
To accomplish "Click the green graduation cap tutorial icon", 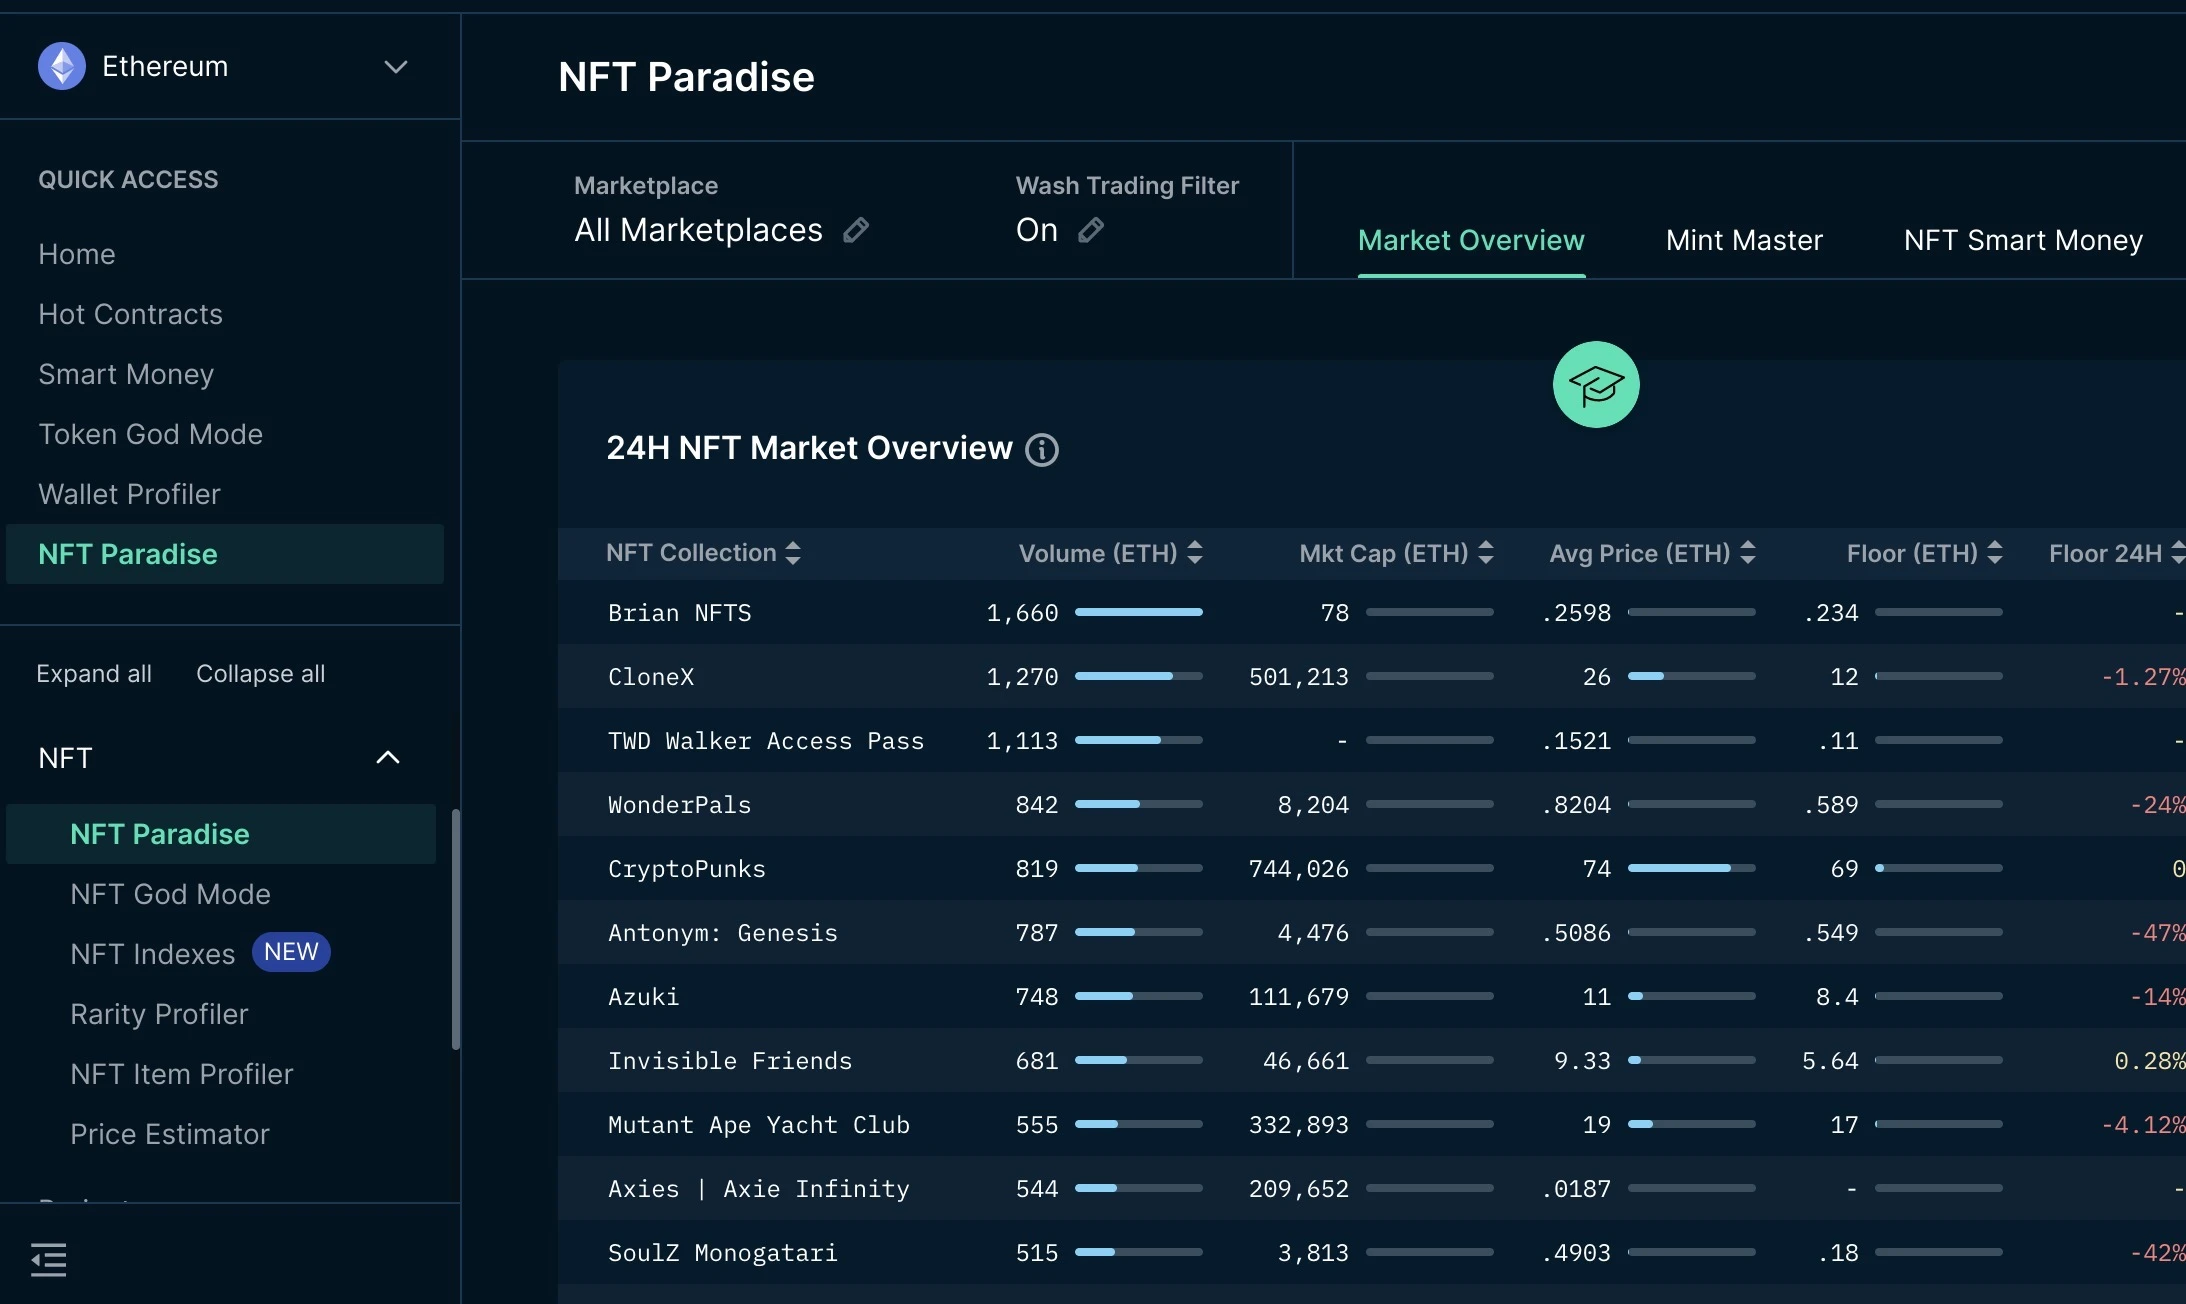I will [1596, 385].
